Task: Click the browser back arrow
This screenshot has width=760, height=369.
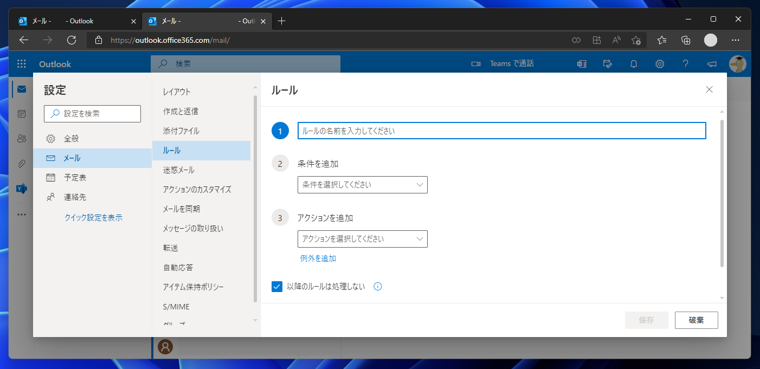Action: pos(24,40)
